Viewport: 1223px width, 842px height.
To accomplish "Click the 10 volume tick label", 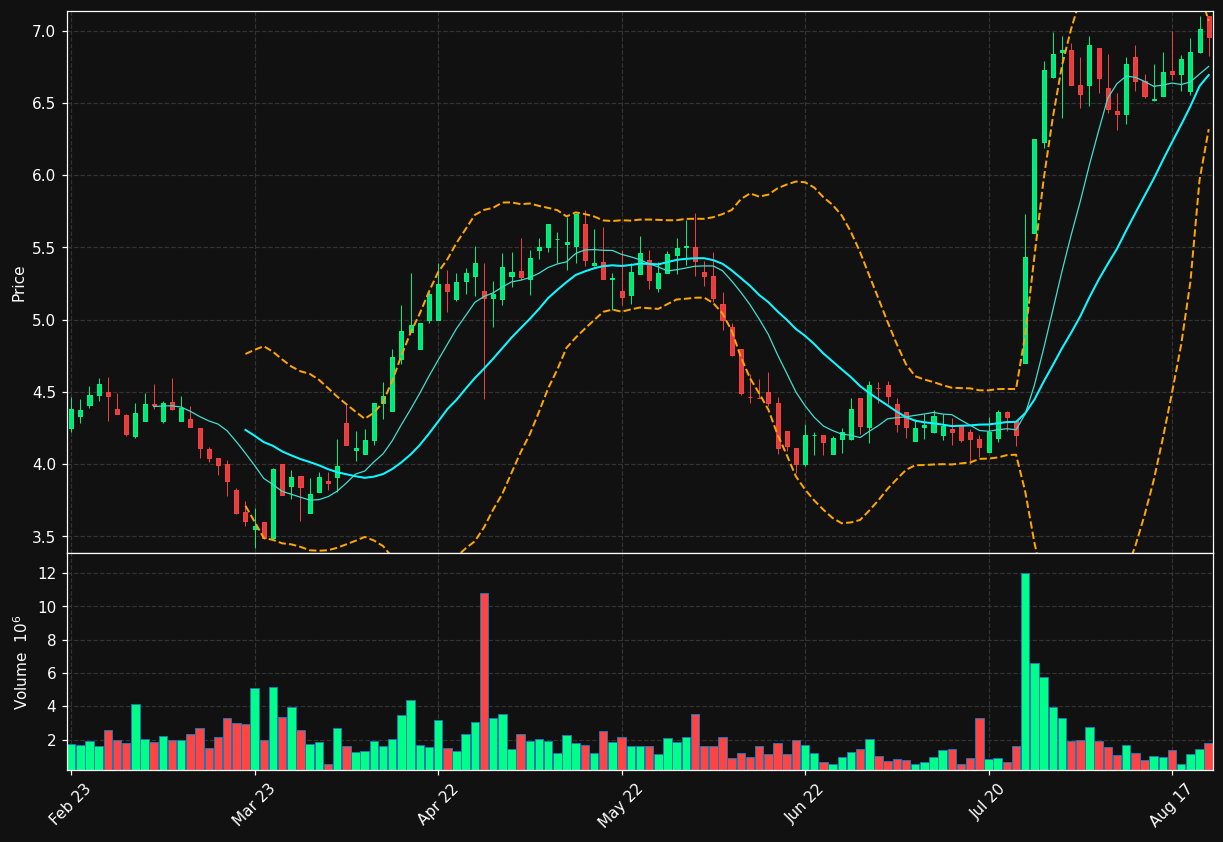I will [47, 607].
